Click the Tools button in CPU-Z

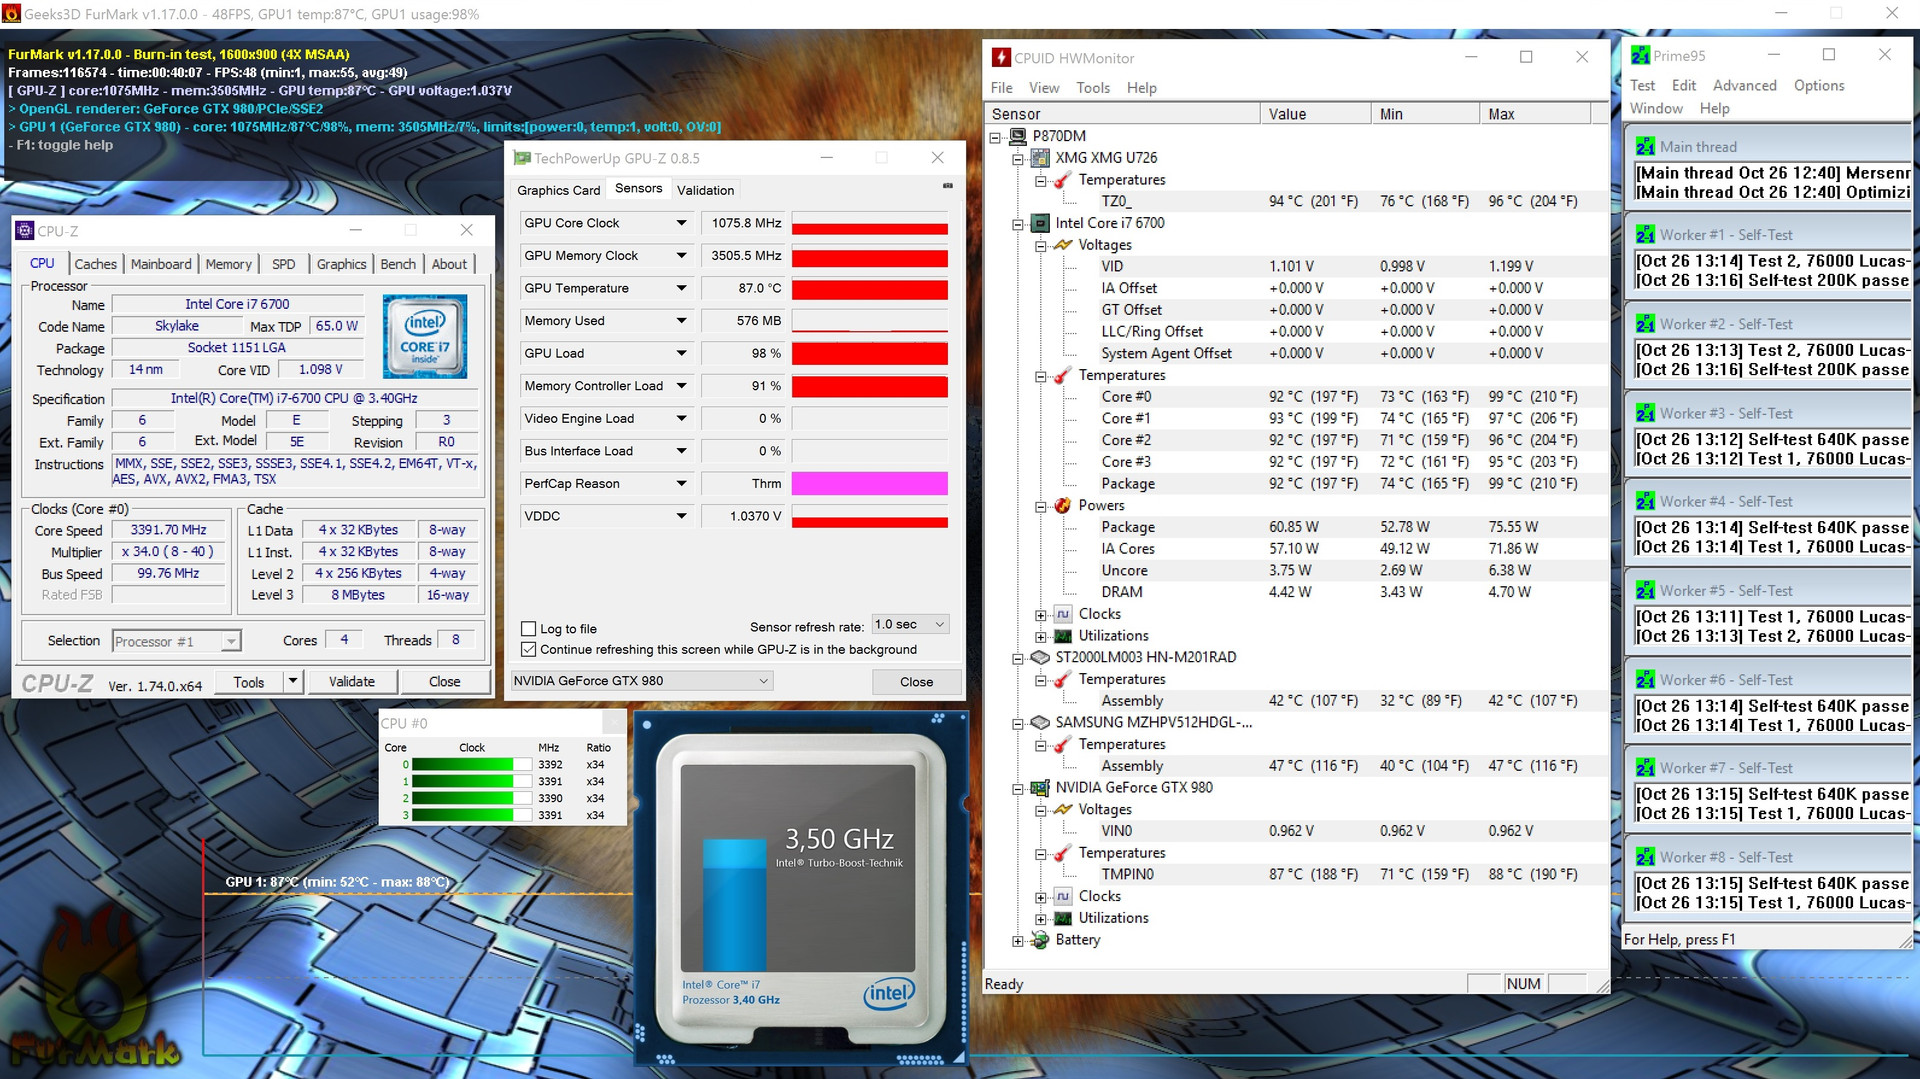pos(249,682)
